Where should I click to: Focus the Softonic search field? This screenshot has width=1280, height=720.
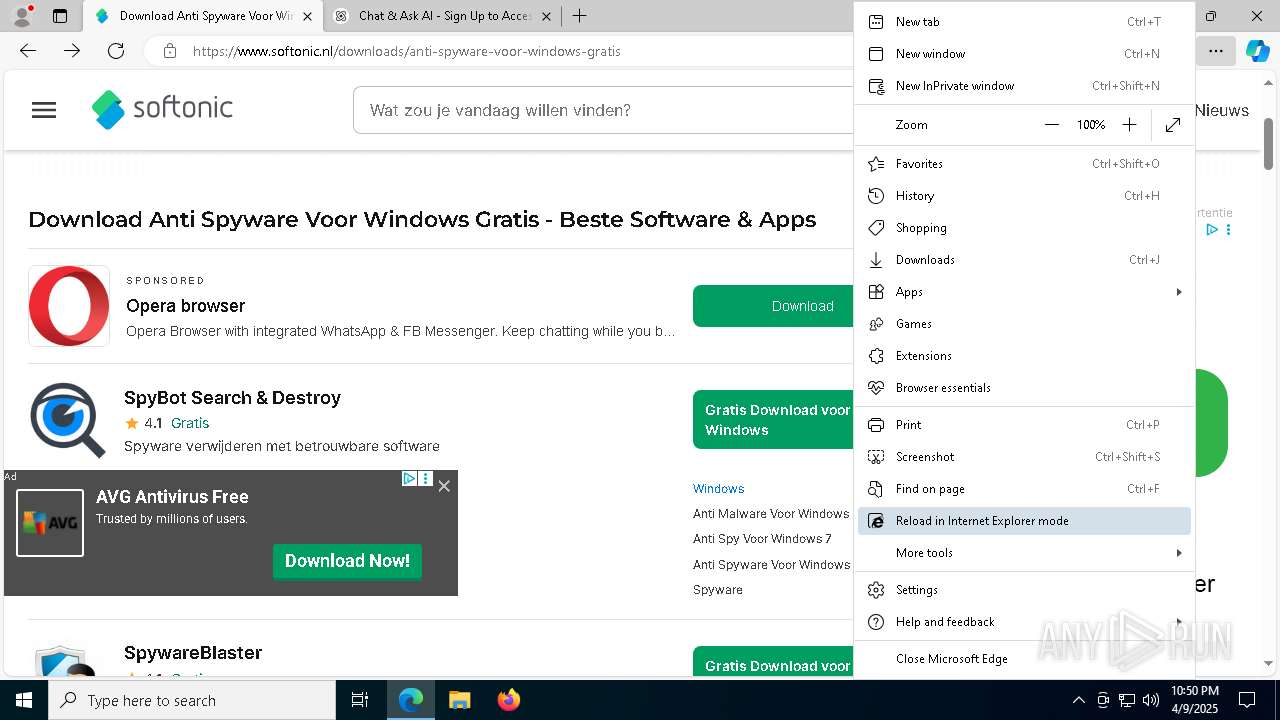[605, 110]
